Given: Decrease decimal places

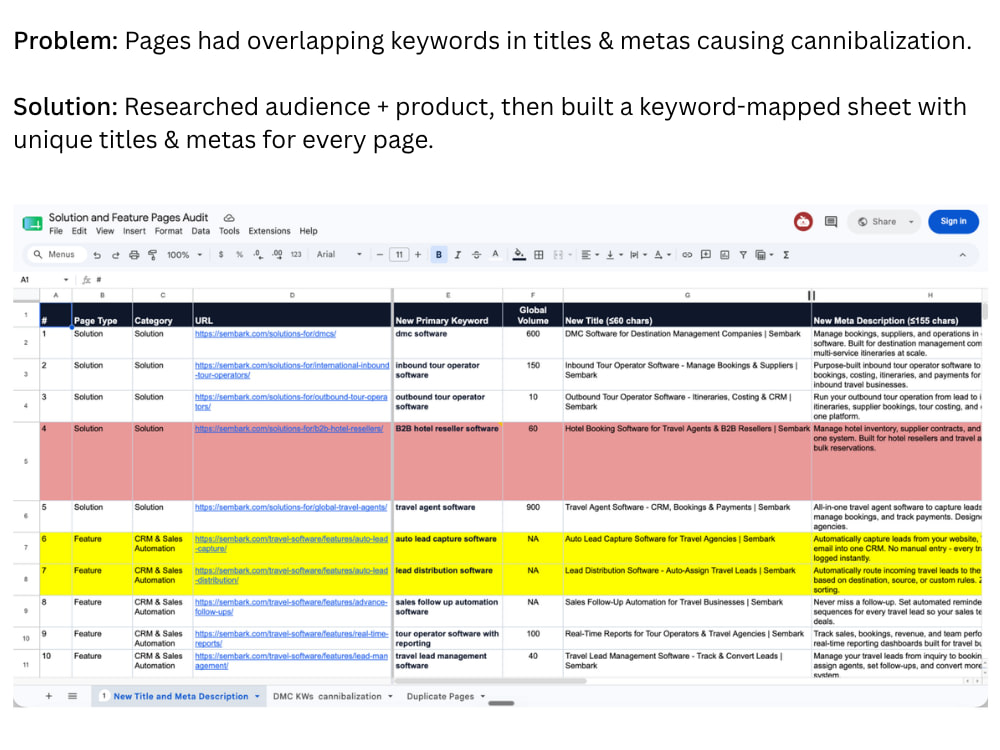Looking at the screenshot, I should 258,254.
